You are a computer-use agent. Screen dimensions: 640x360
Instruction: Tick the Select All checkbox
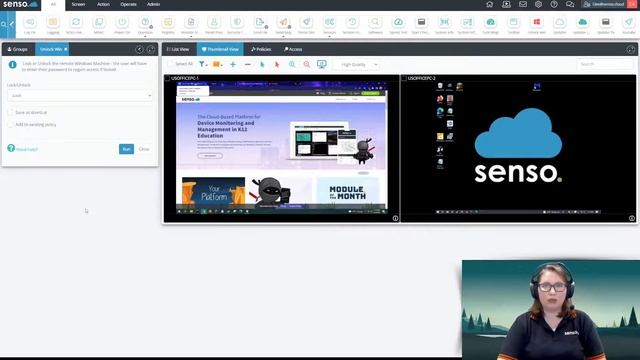[170, 64]
